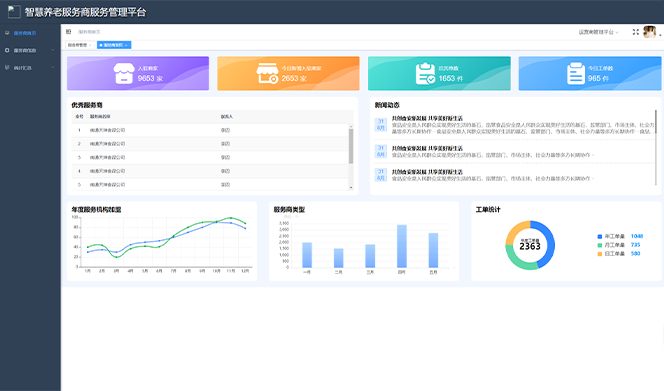Viewport: 664px width, 391px height.
Task: Click the orange new-merchants storefront icon
Action: tap(267, 73)
